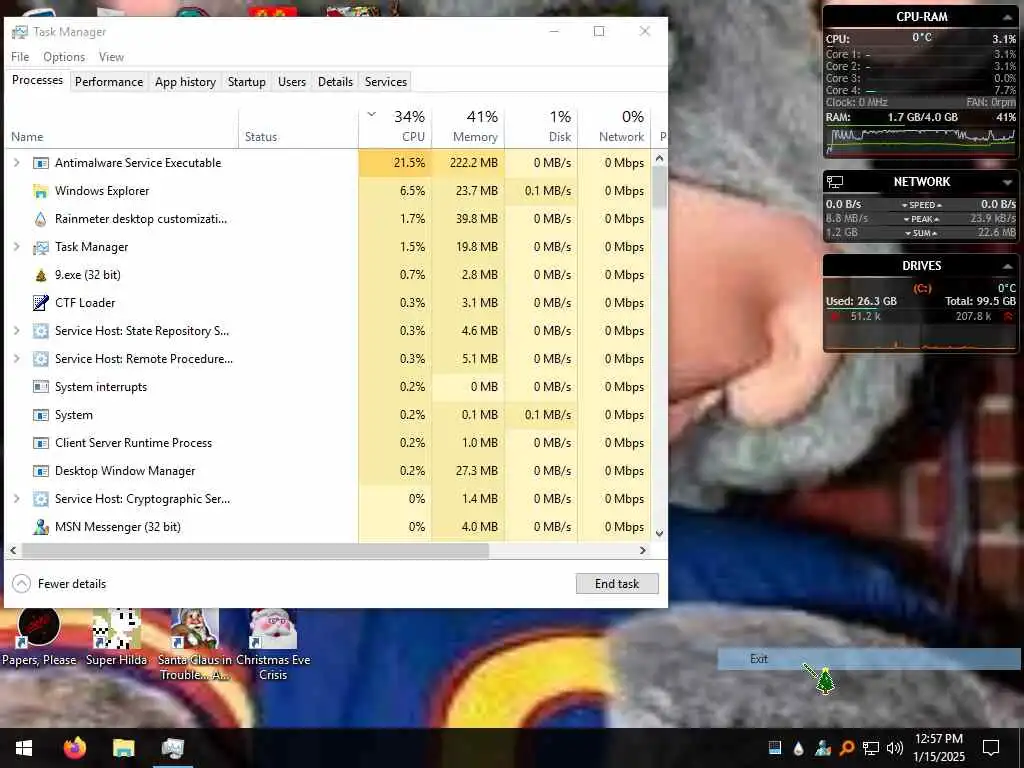Collapse the CPU-RAM Rainmeter widget
Image resolution: width=1024 pixels, height=768 pixels.
click(1007, 17)
